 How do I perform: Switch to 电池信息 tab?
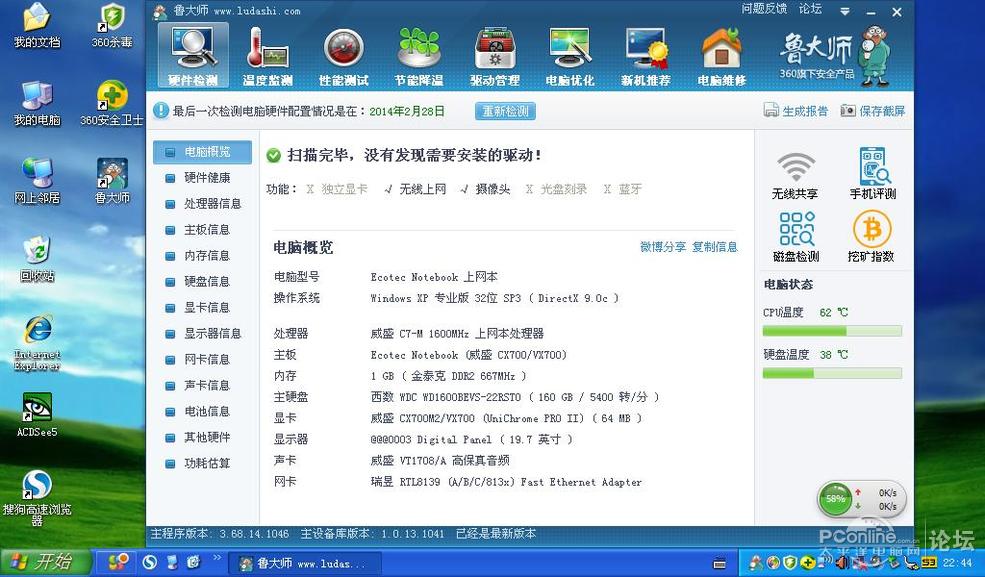coord(202,412)
